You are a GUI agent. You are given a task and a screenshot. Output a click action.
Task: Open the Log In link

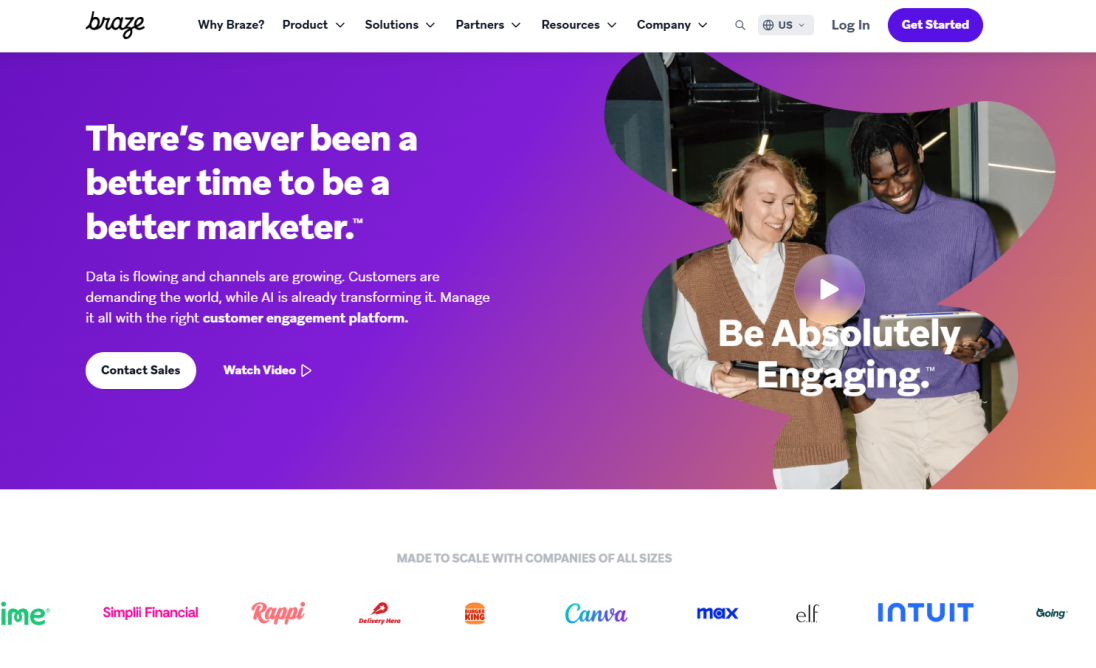point(850,25)
